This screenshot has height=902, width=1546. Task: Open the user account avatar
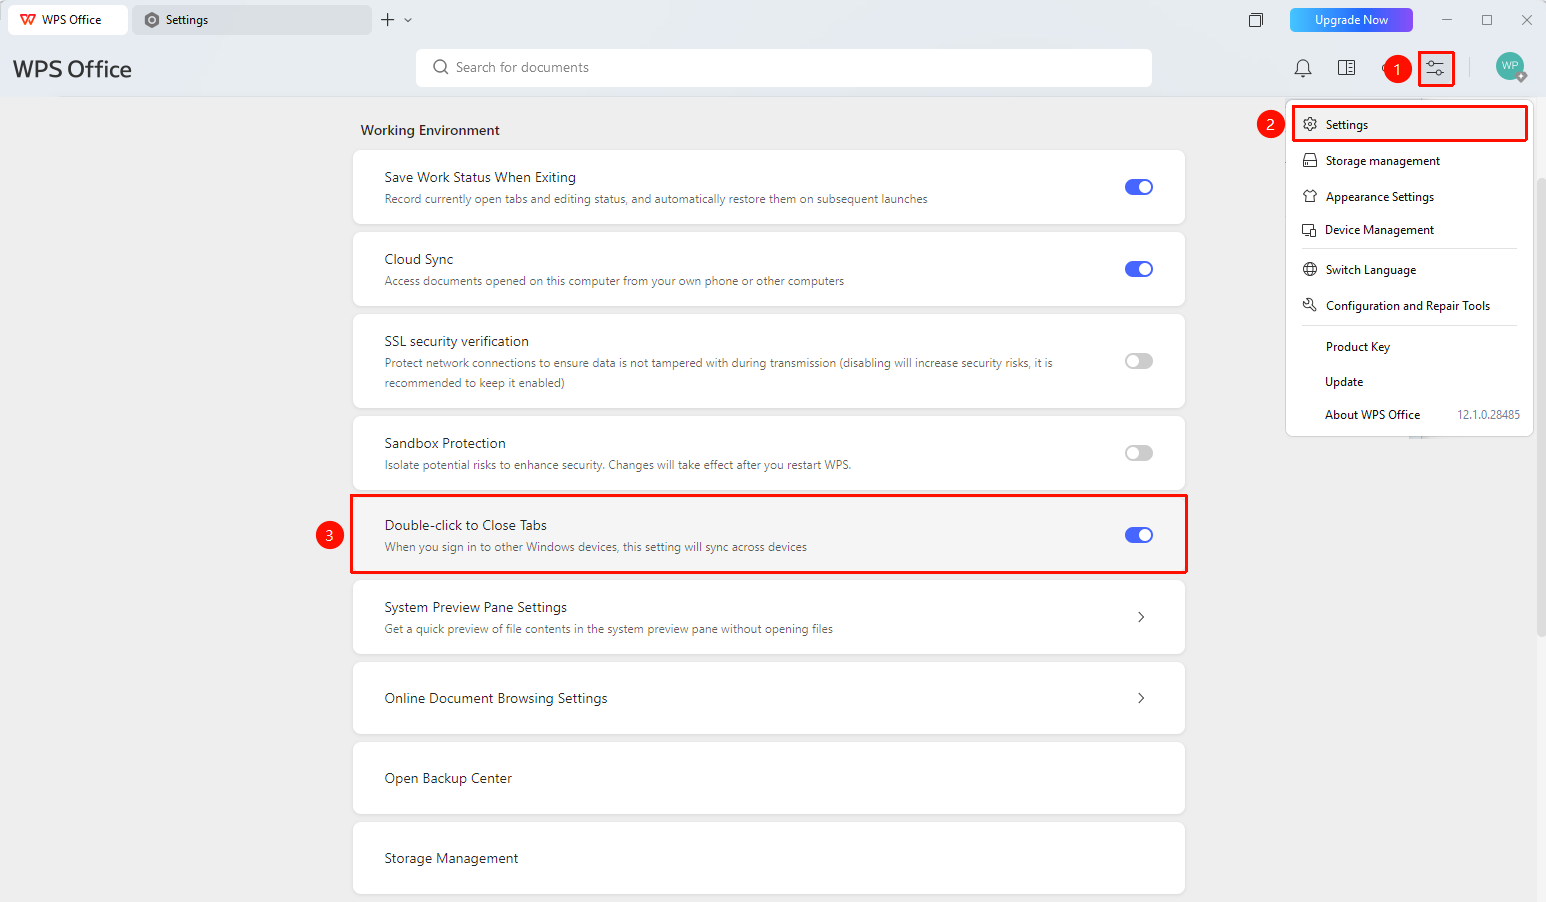click(x=1510, y=67)
